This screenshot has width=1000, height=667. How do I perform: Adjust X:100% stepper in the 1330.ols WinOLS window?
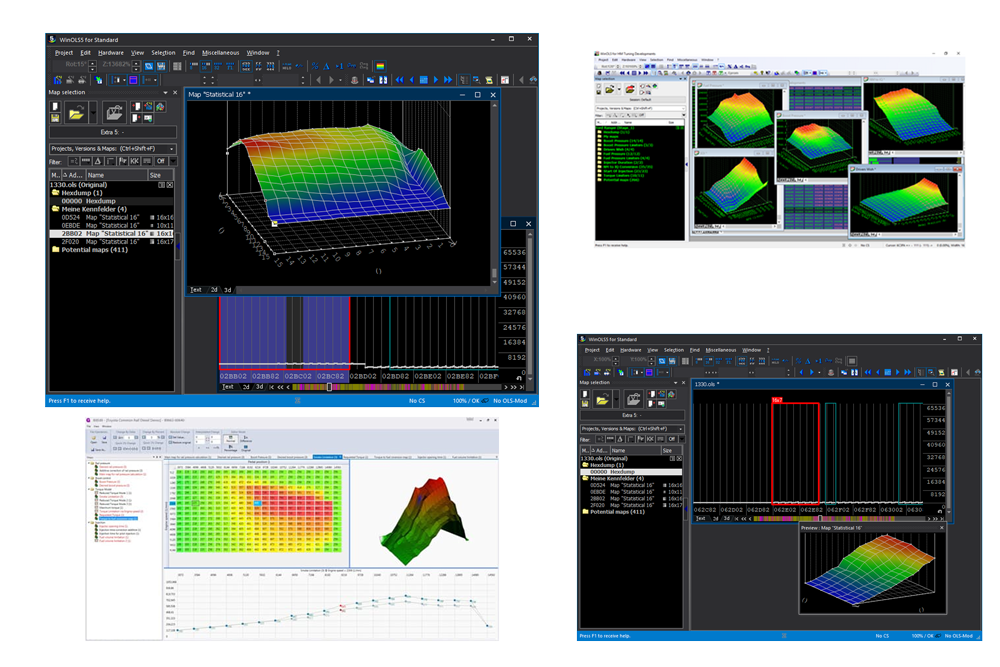616,360
